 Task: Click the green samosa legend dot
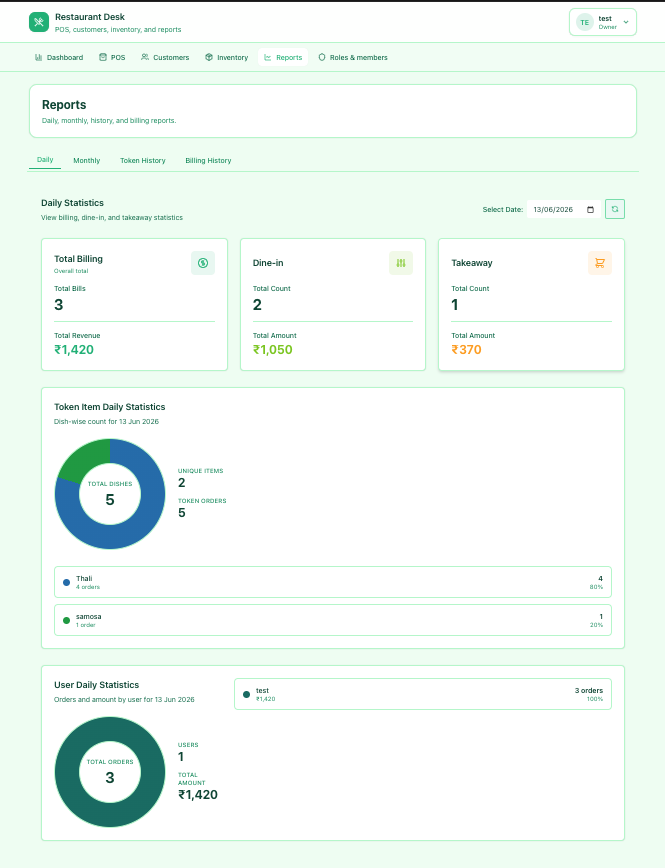tap(66, 621)
